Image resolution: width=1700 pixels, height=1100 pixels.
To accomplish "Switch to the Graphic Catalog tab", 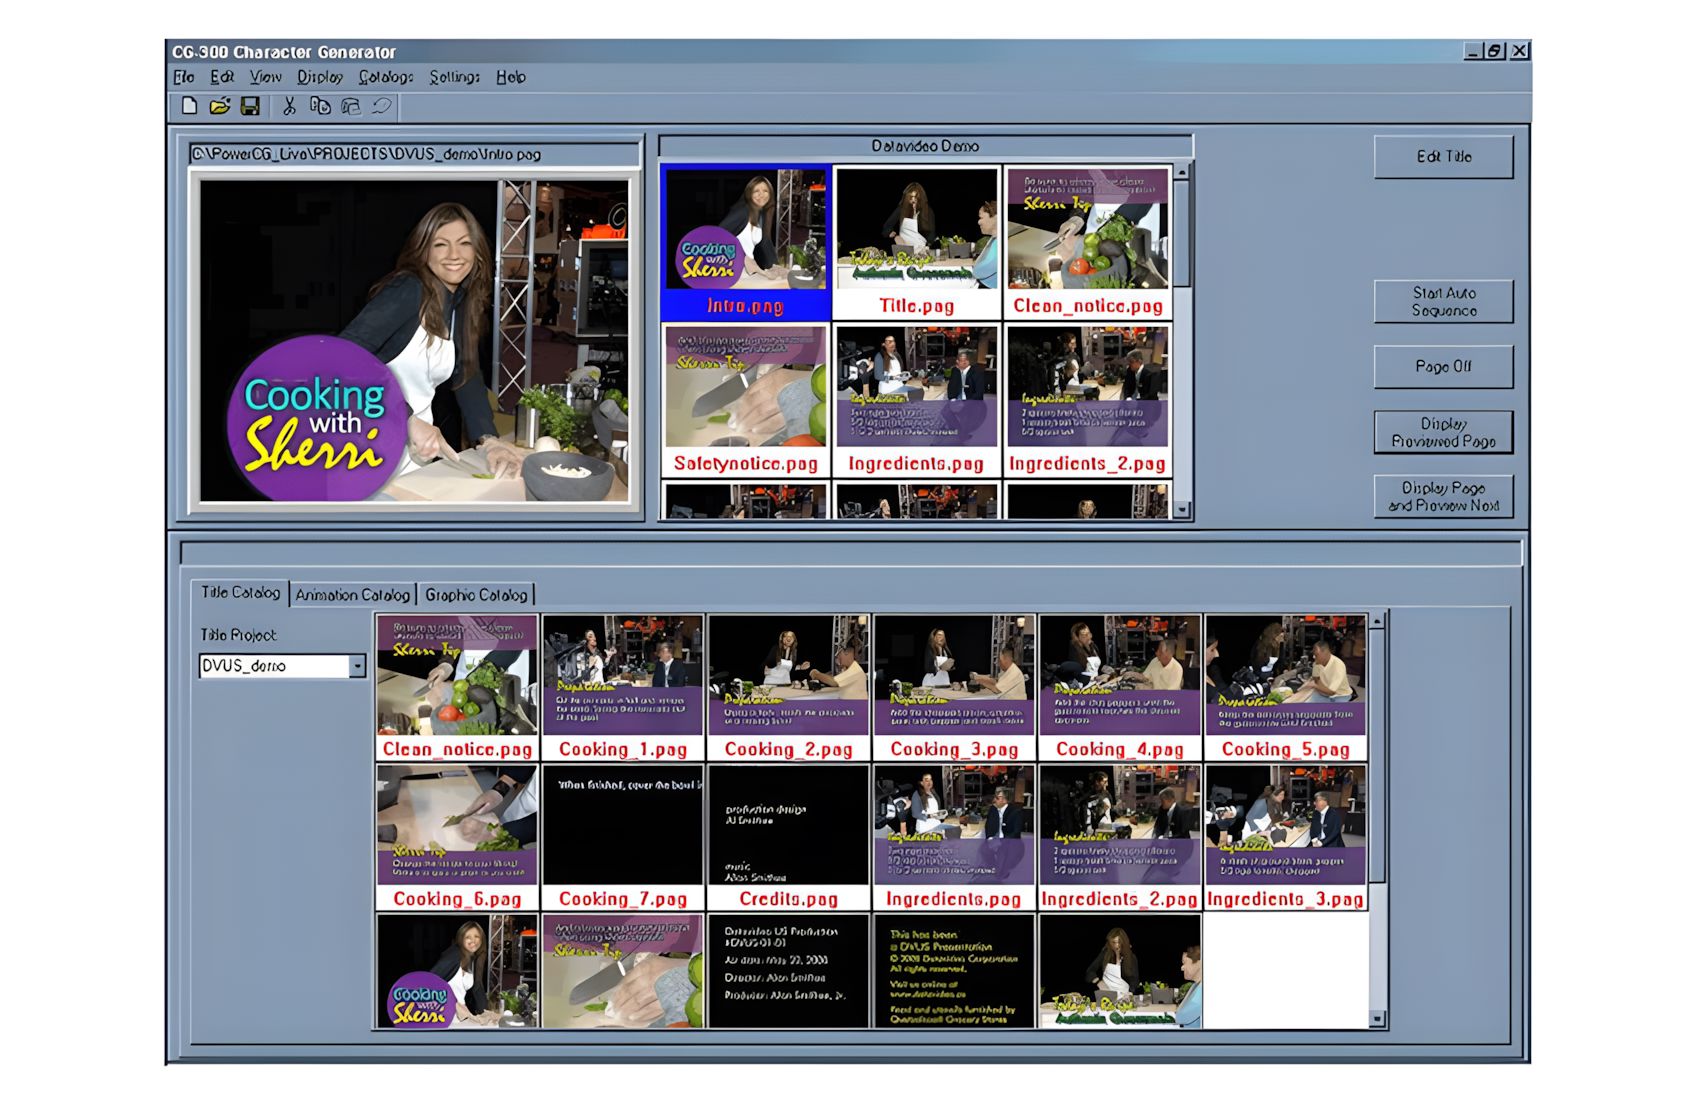I will [x=476, y=595].
